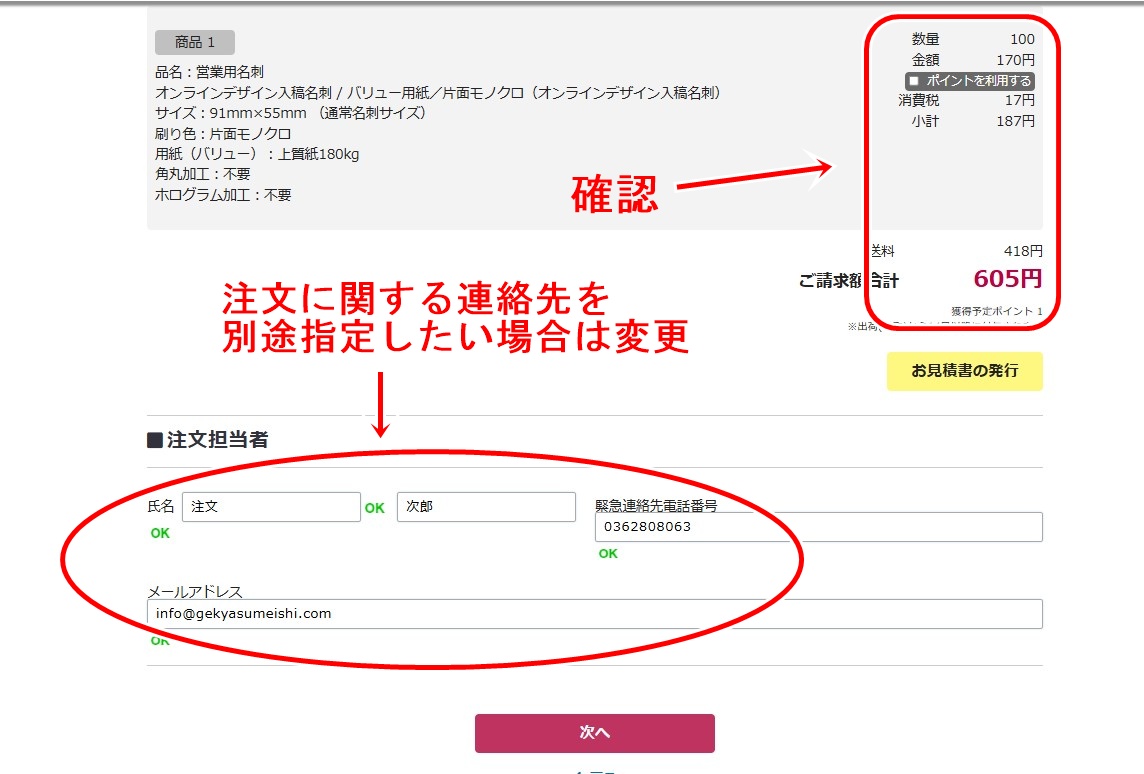Click the 商品 1 badge label
The image size is (1144, 774).
point(194,42)
